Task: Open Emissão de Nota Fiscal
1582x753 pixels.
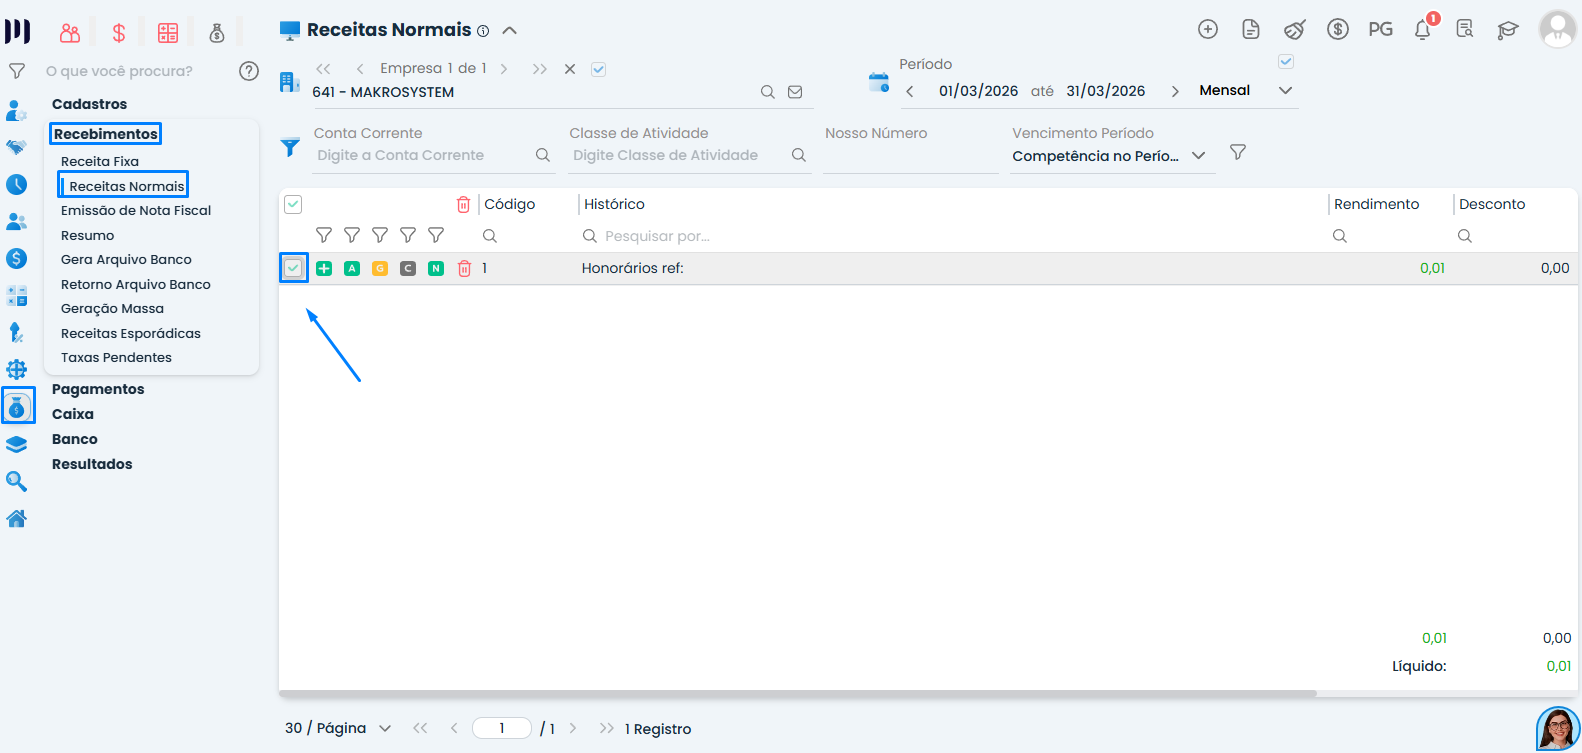Action: click(x=136, y=210)
